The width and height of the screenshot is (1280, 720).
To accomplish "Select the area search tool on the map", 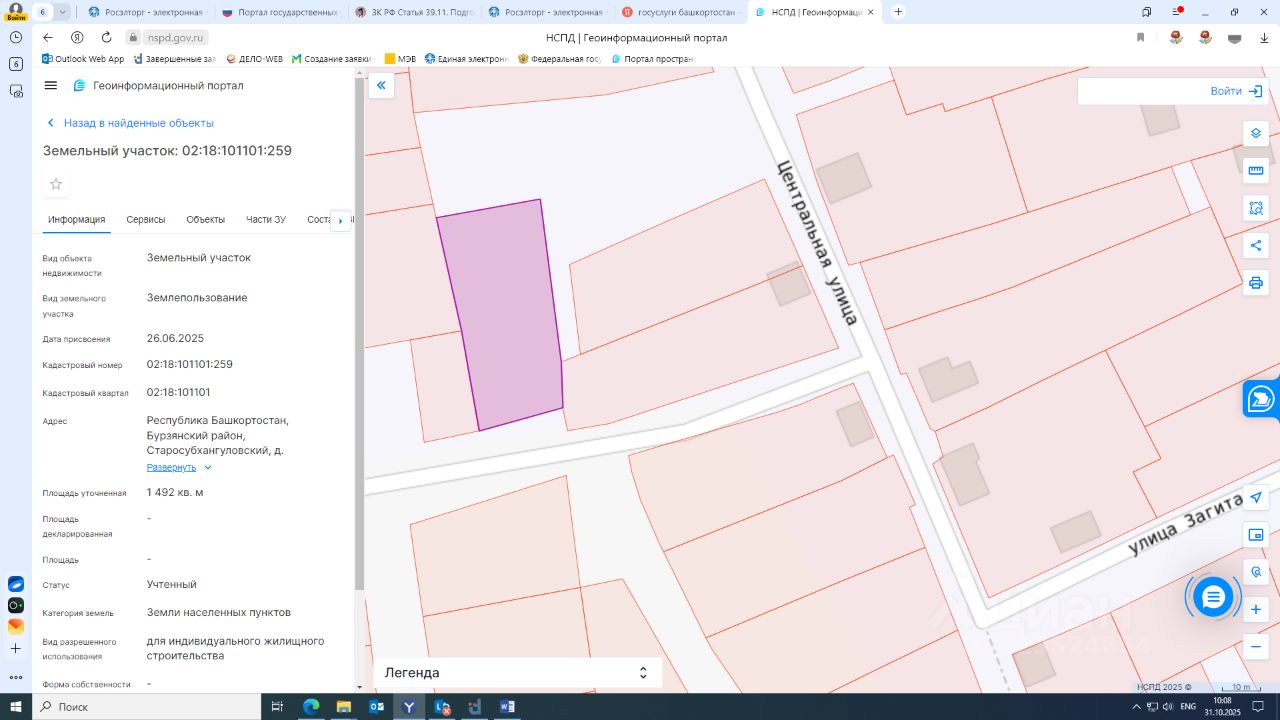I will [1256, 208].
